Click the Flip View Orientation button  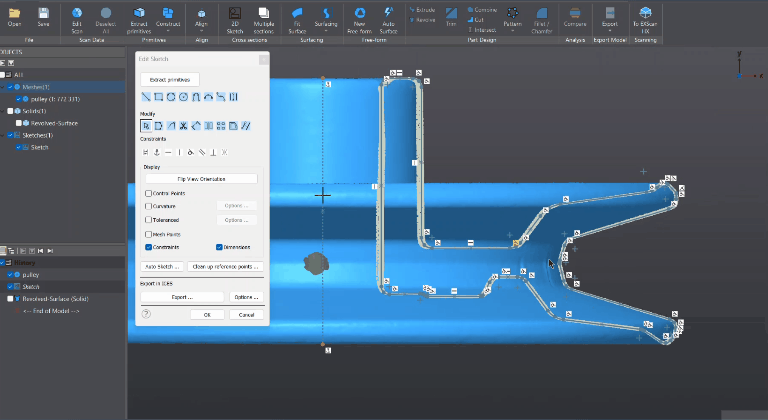click(x=201, y=179)
